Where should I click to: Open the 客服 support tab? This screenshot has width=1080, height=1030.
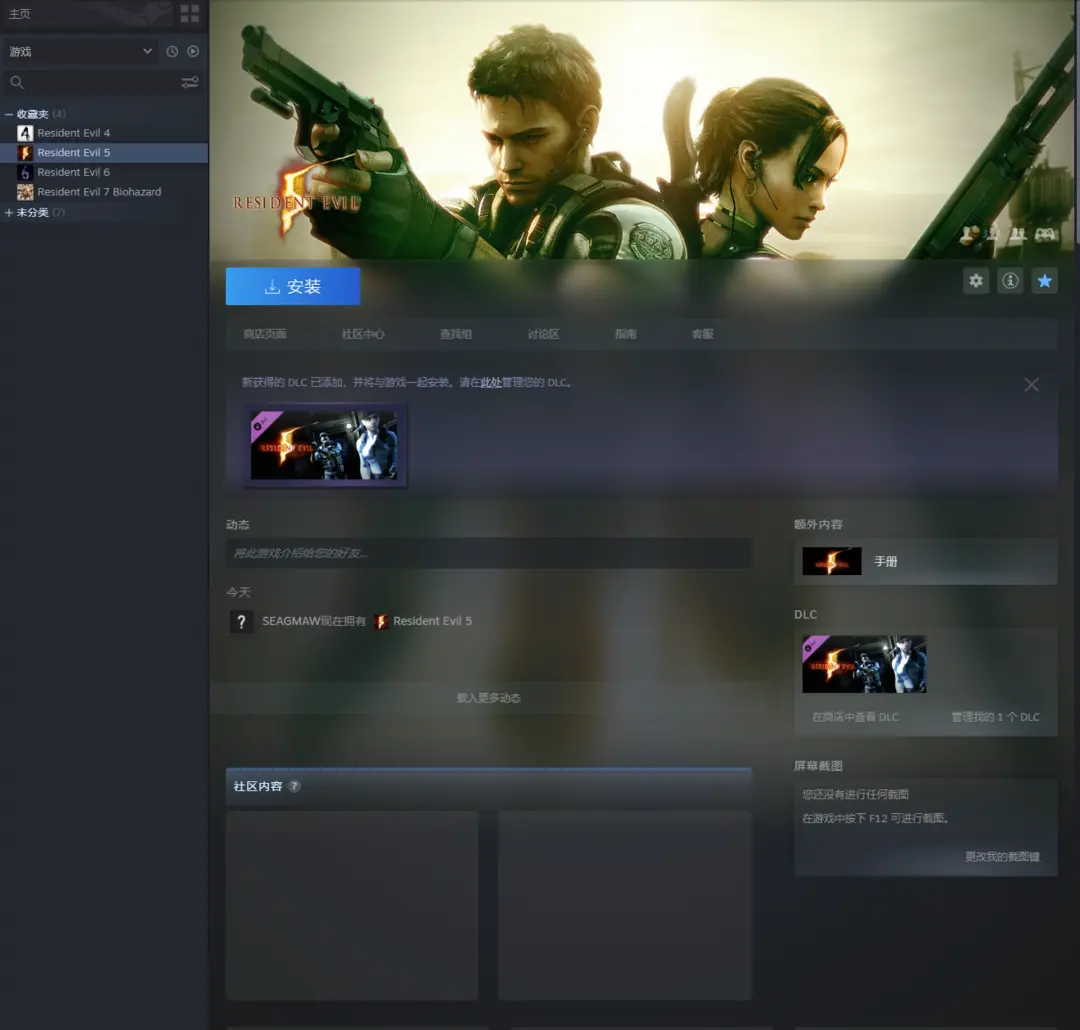(x=703, y=334)
